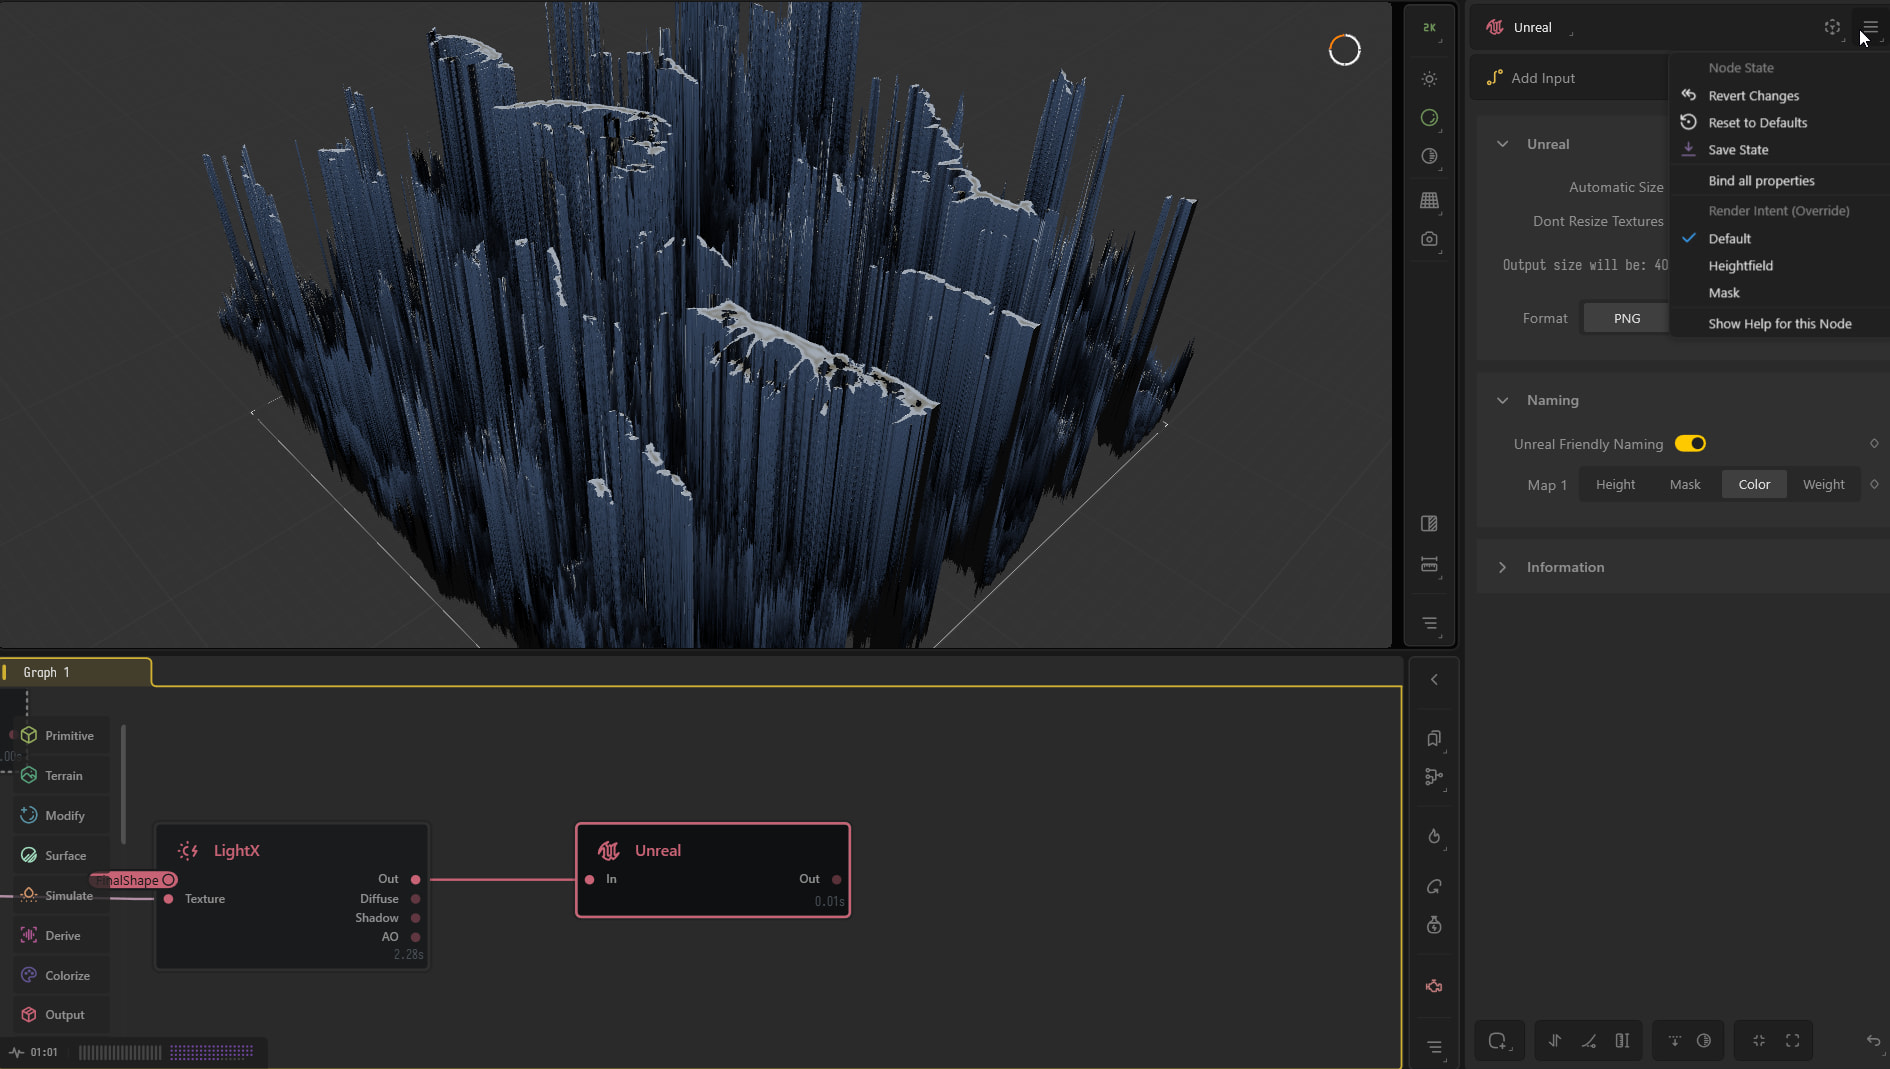
Task: Toggle the Unreal Friendly Naming switch
Action: [1690, 444]
